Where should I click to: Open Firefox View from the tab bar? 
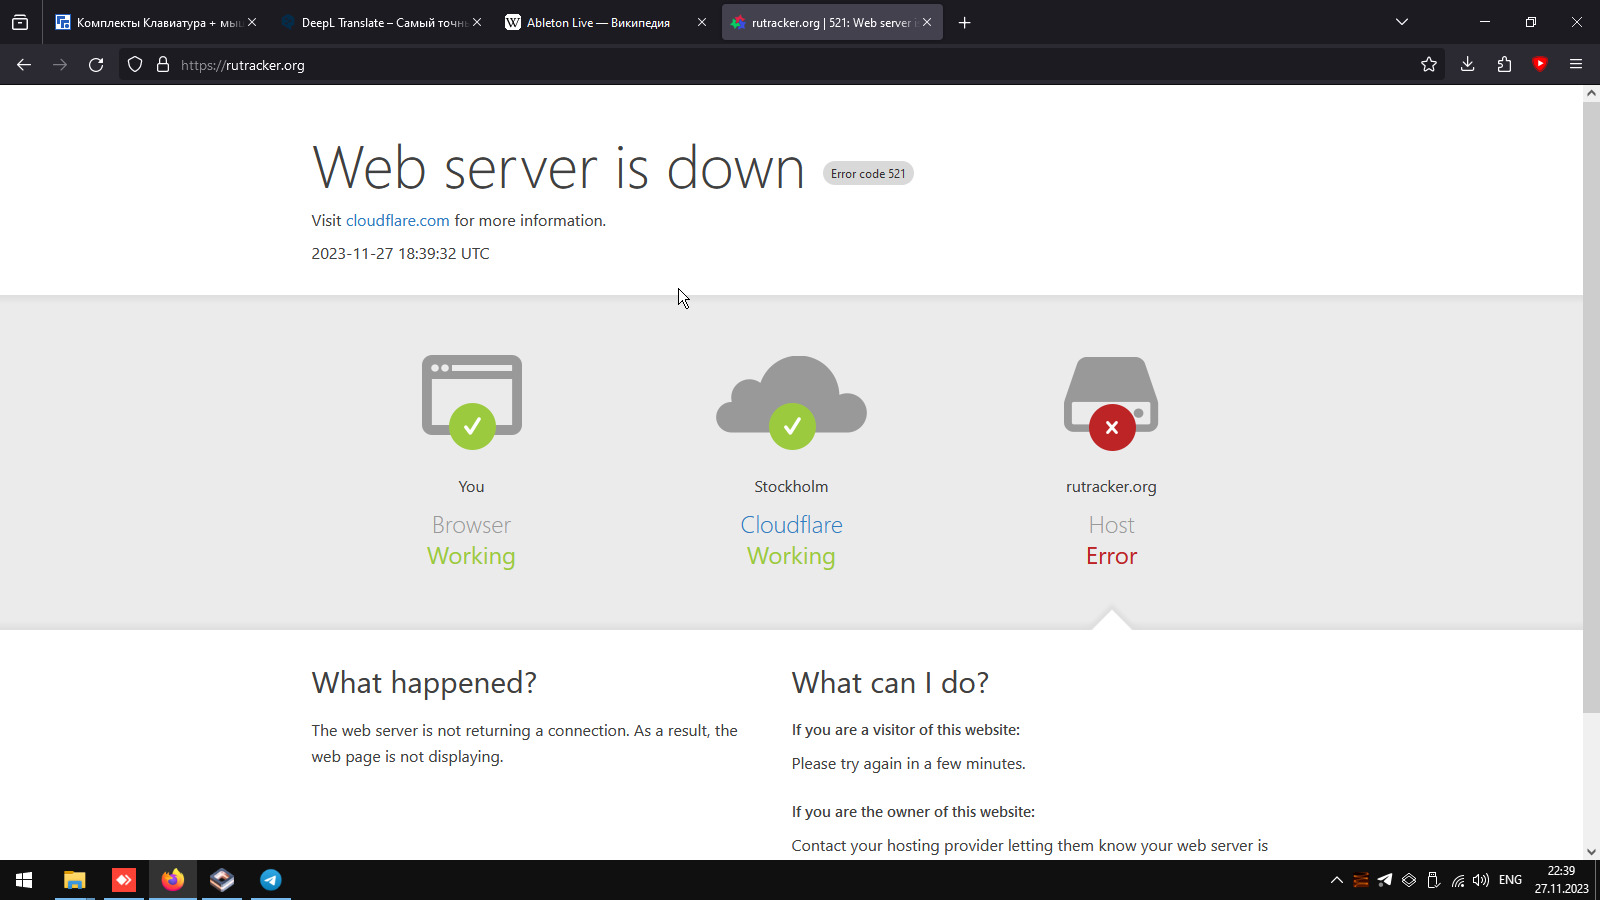click(20, 22)
